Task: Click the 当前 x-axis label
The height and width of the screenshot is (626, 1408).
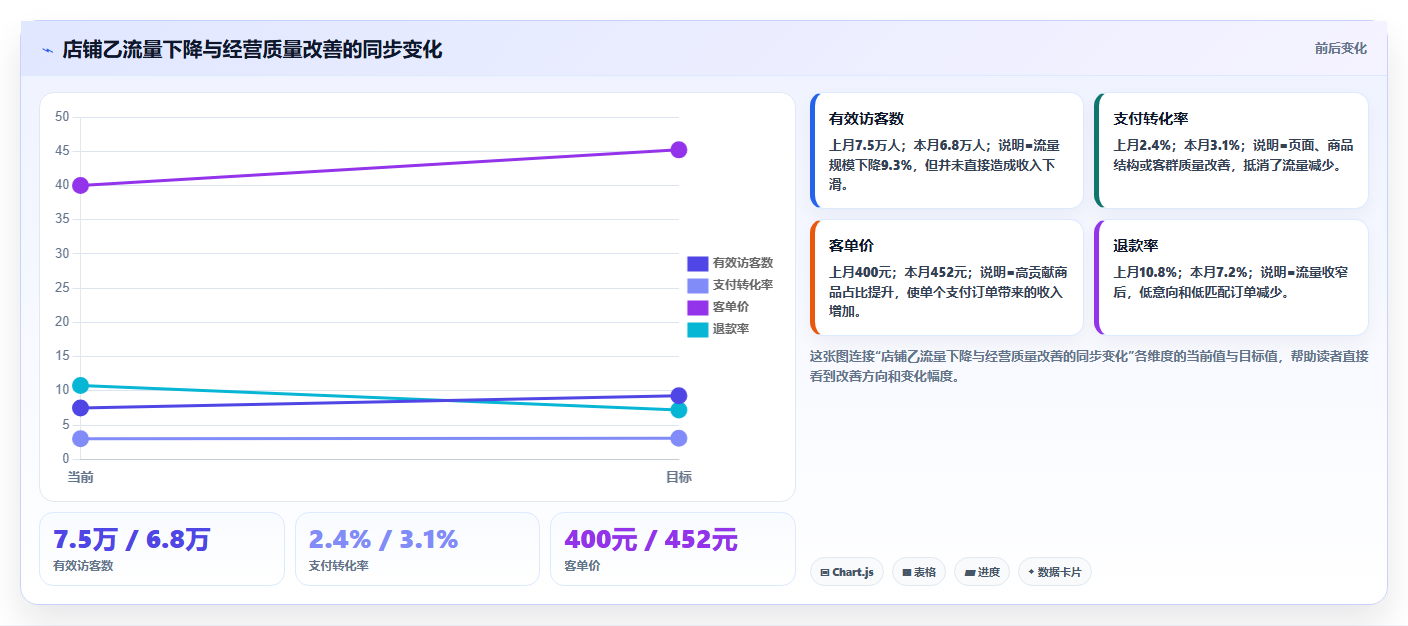Action: point(81,477)
